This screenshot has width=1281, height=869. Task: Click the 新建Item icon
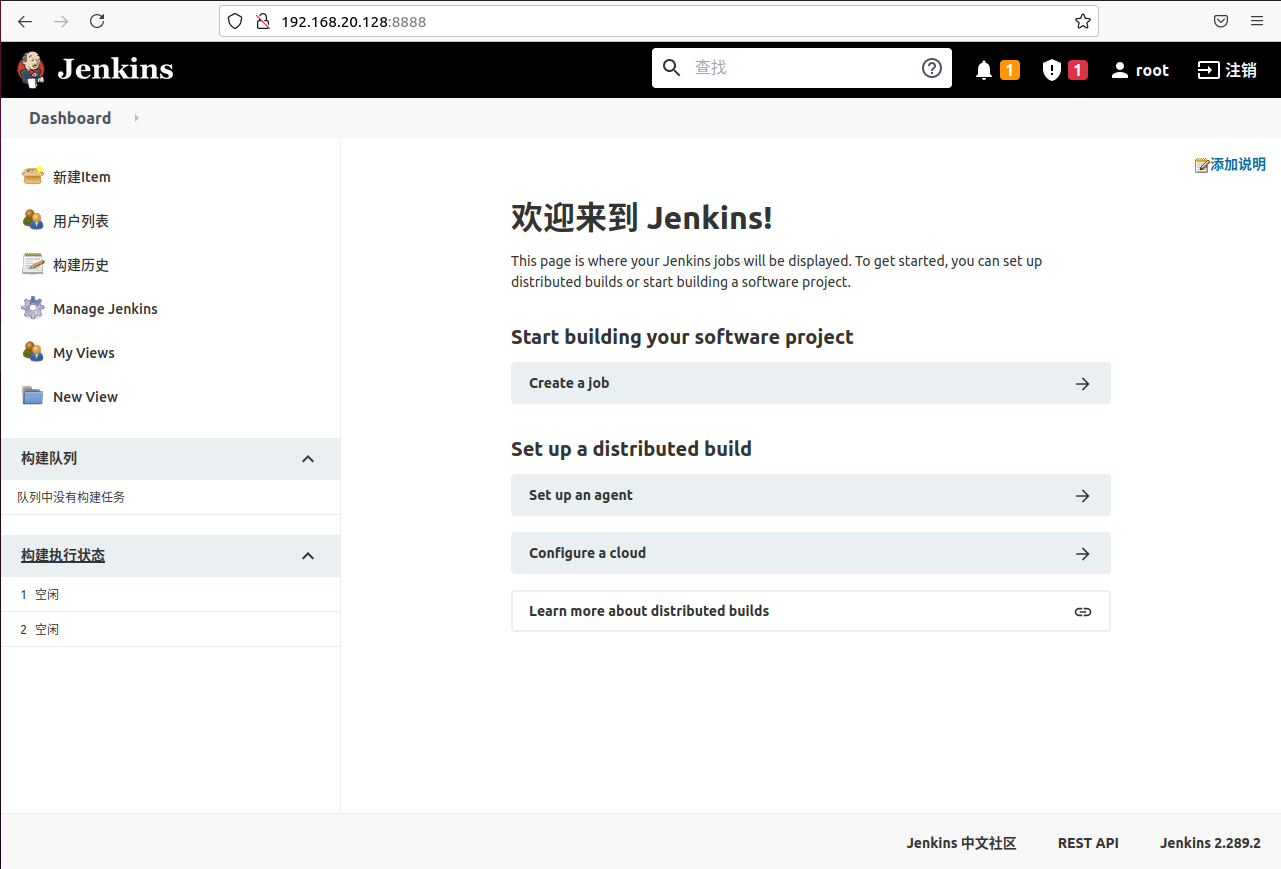33,176
